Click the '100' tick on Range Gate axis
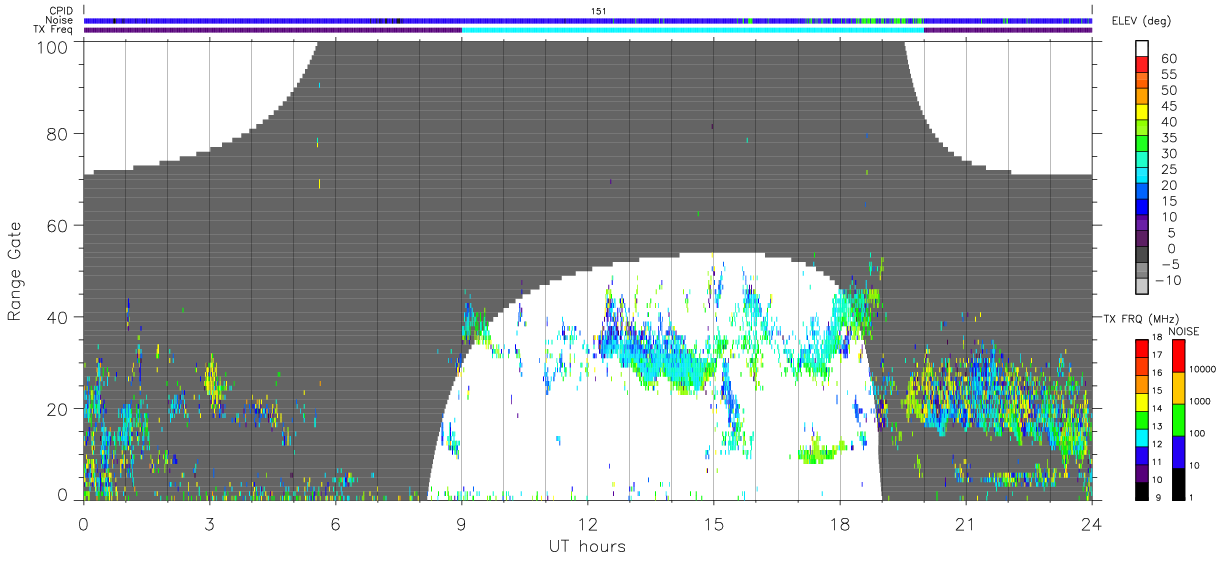 tap(53, 46)
